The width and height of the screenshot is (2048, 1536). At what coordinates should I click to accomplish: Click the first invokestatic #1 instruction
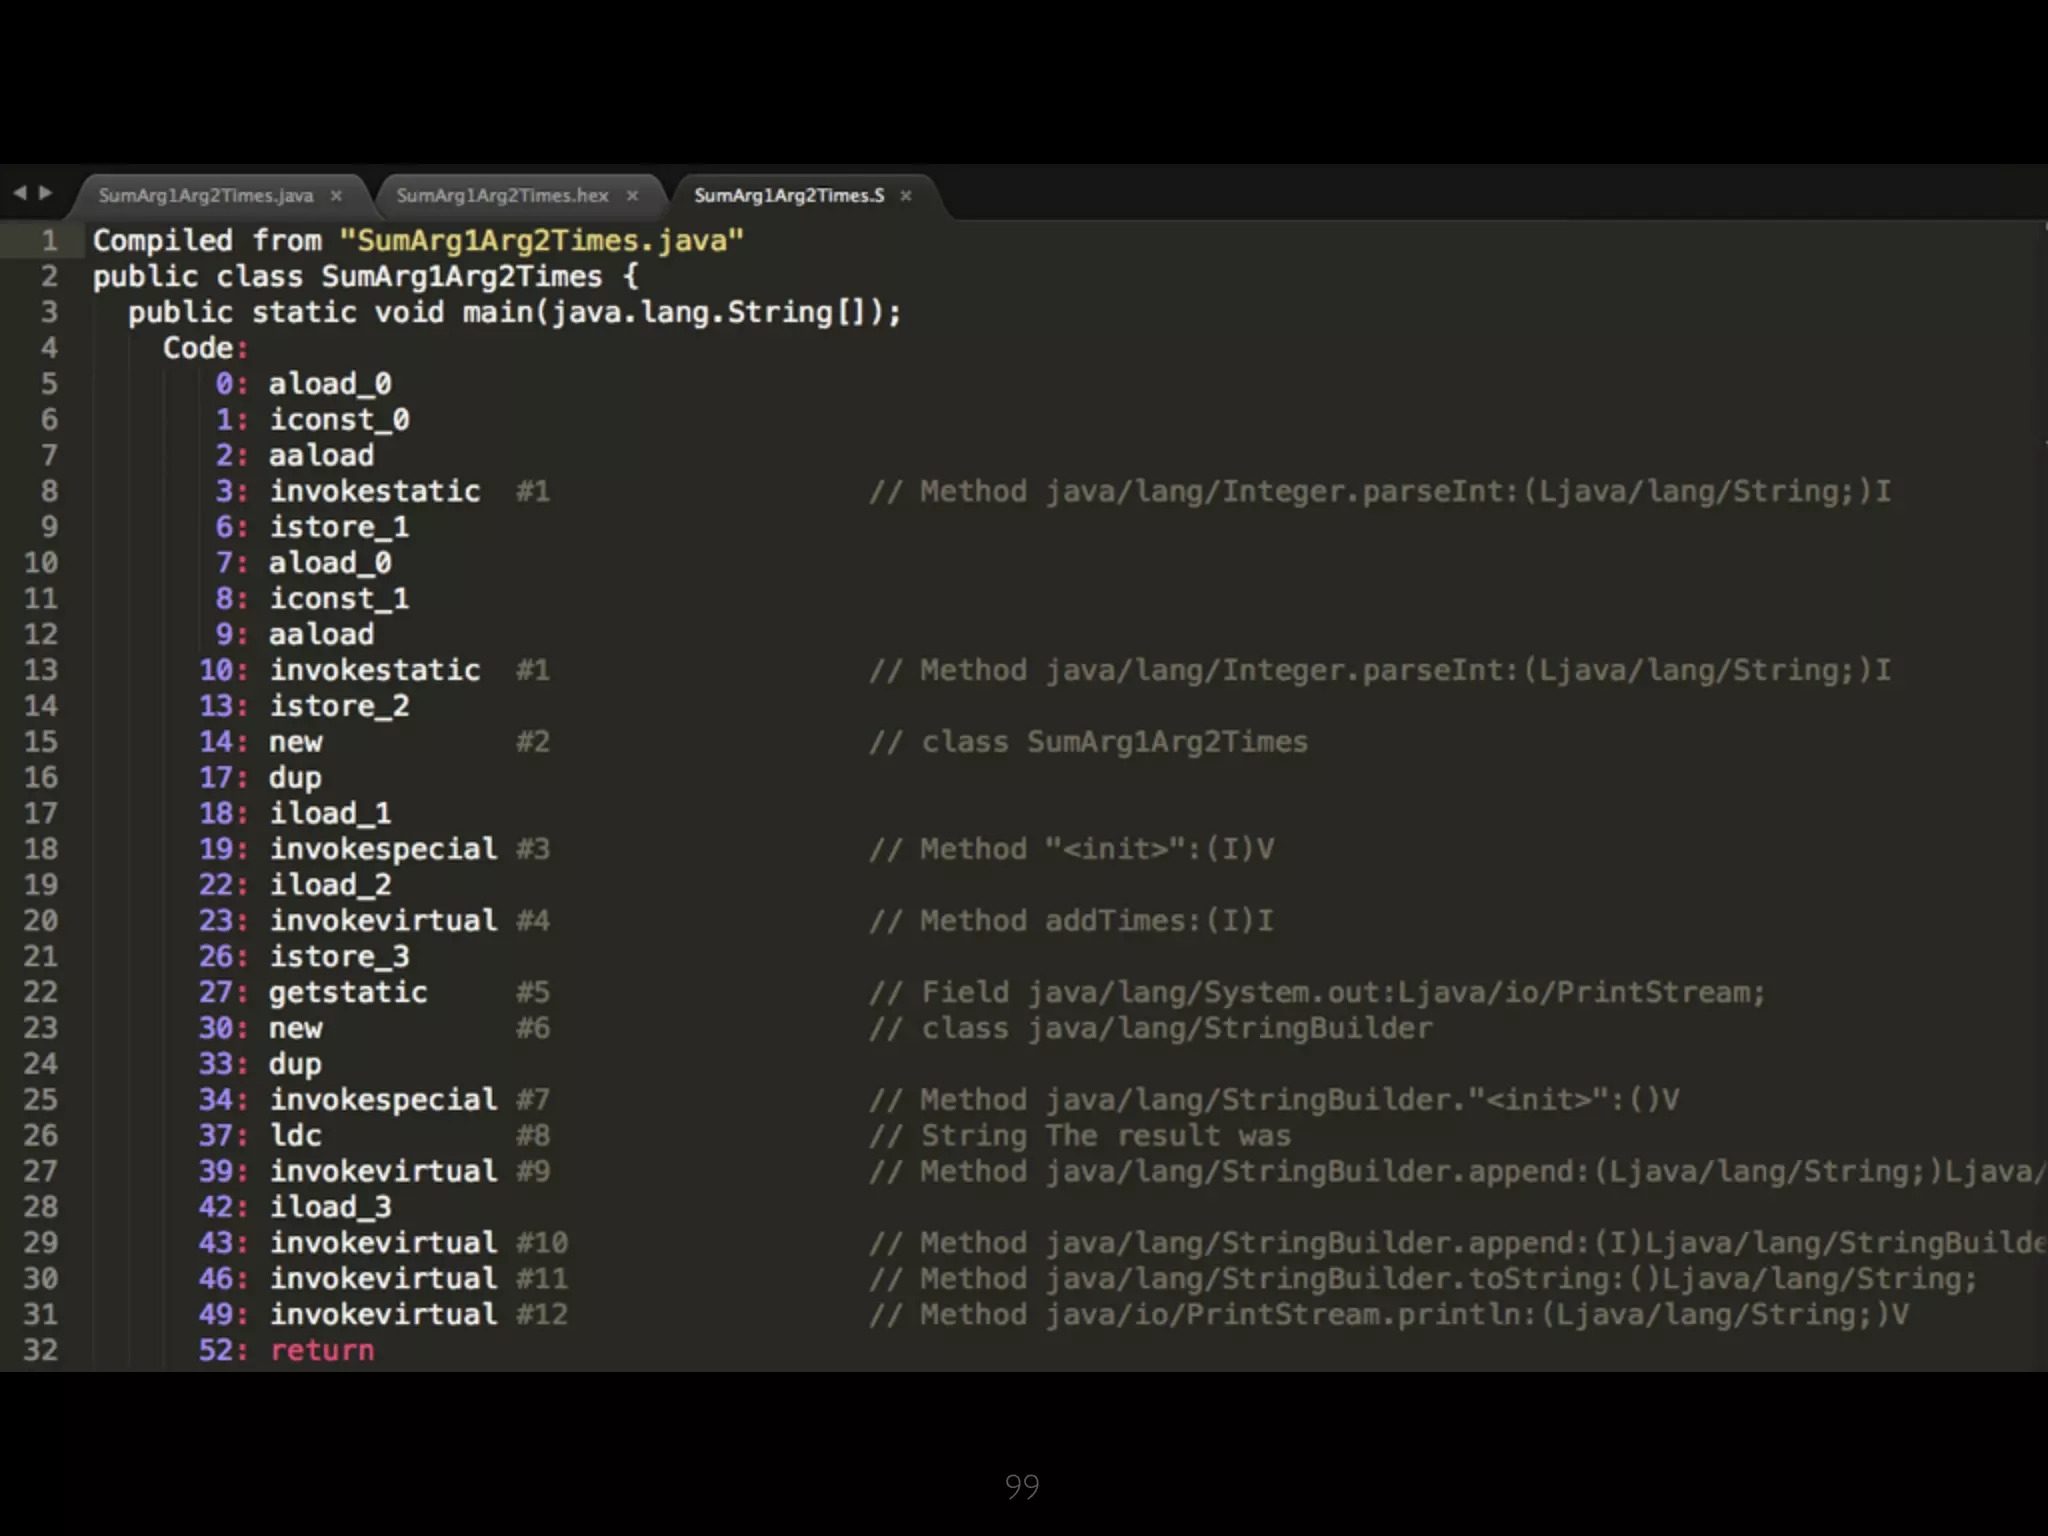pyautogui.click(x=375, y=491)
